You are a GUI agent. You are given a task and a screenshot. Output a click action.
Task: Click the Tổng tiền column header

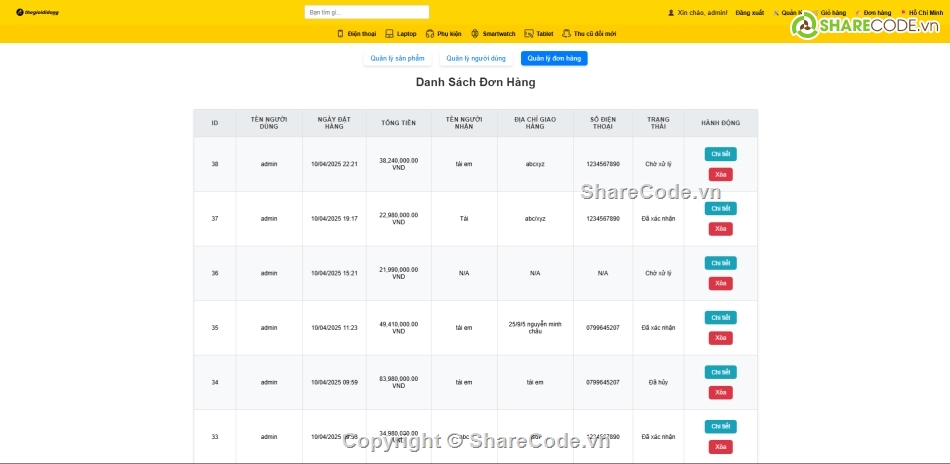[x=398, y=123]
